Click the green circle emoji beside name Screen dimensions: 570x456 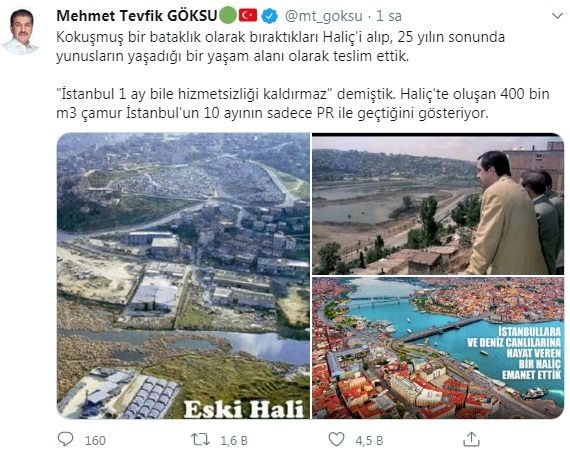(x=228, y=16)
